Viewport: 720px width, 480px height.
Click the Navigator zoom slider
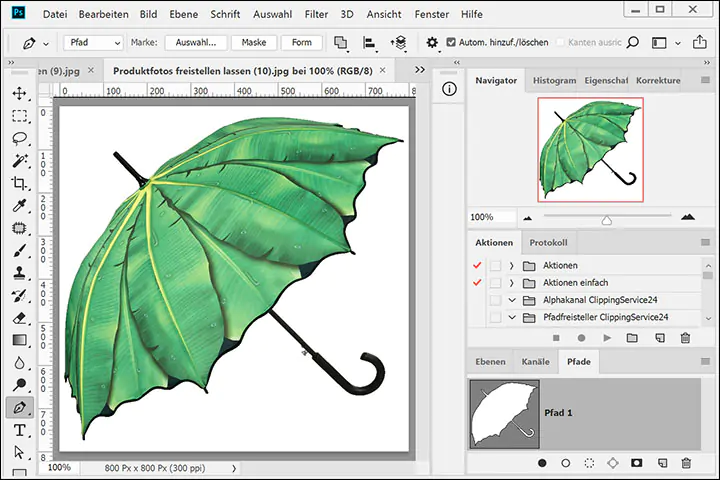coord(606,219)
